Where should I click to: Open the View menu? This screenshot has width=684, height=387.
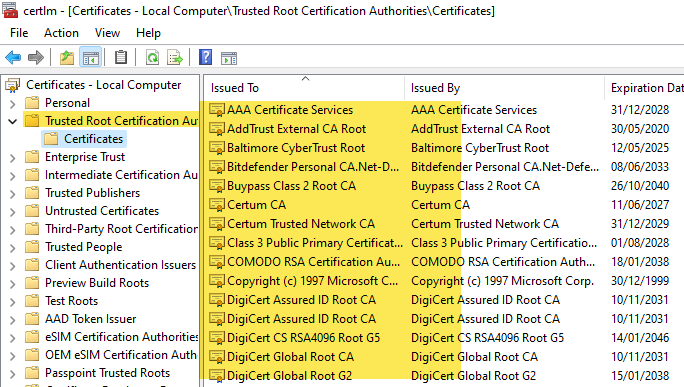[107, 33]
